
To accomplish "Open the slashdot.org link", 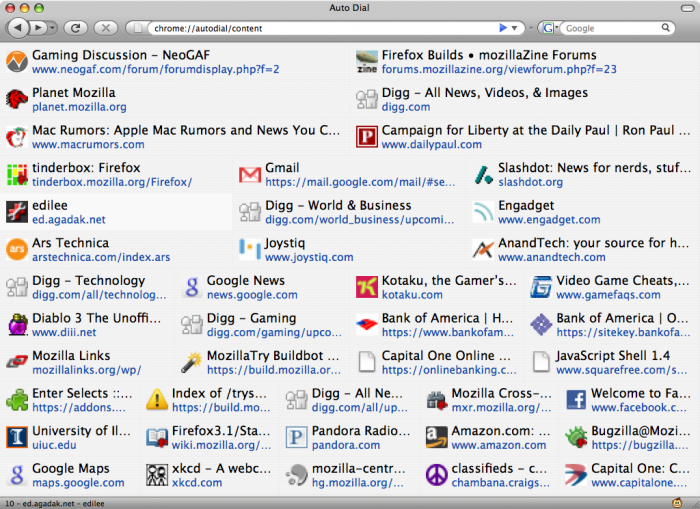I will 530,182.
